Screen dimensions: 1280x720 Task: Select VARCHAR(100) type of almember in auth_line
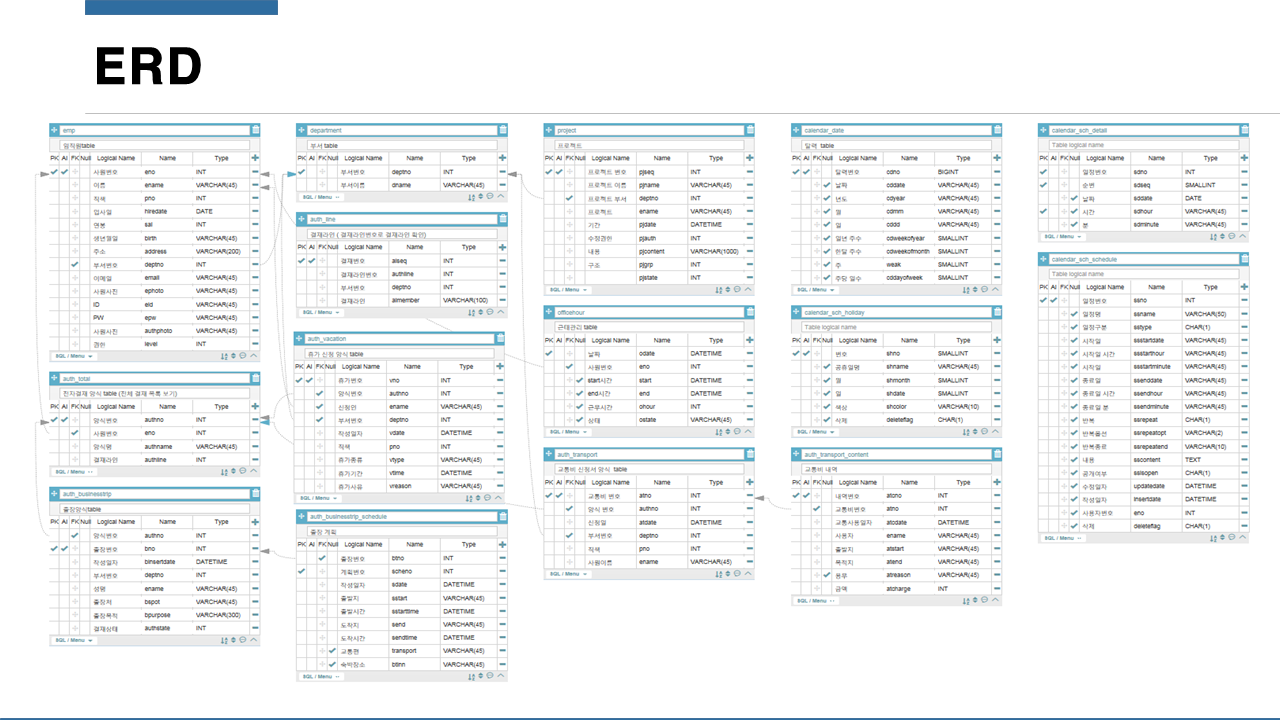(x=468, y=300)
